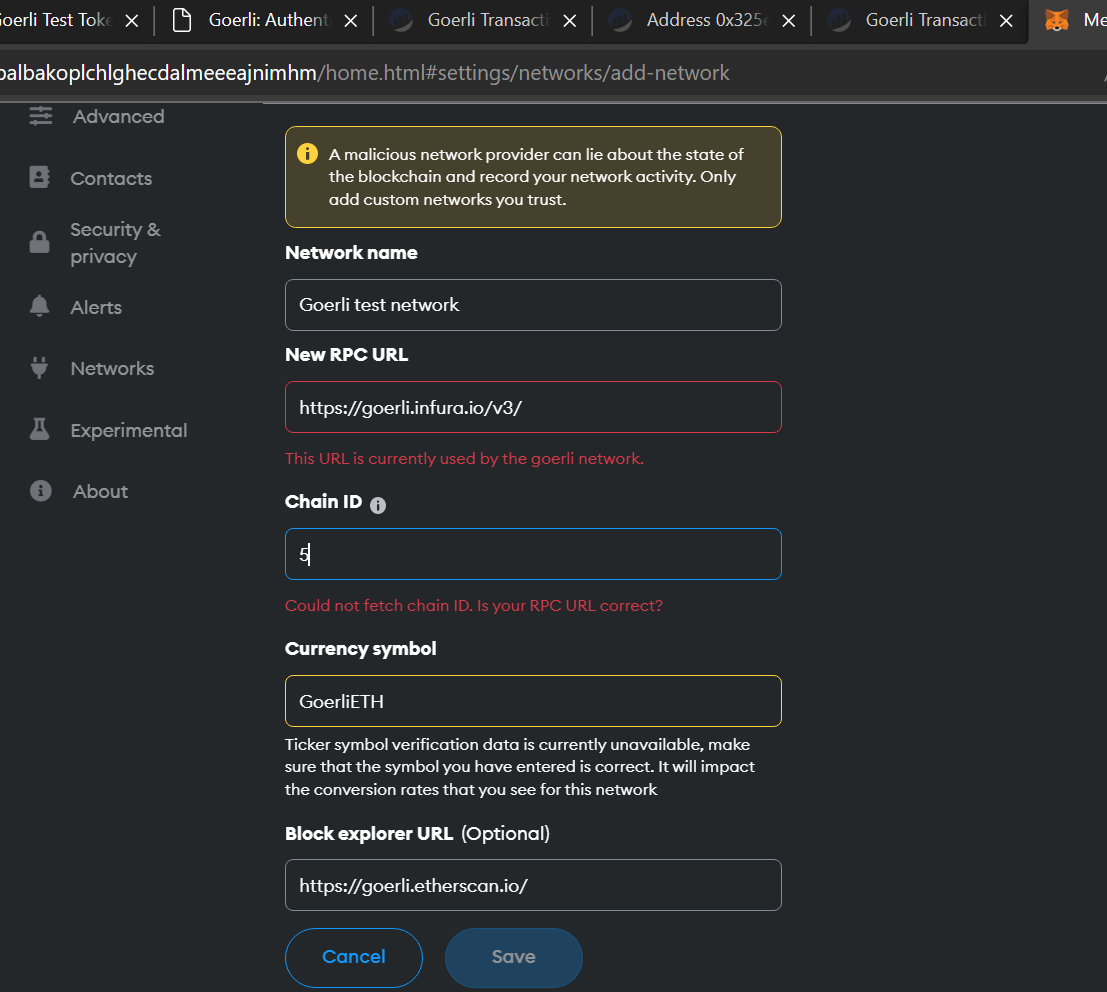Screen dimensions: 1107x992
Task: Open Contacts settings section
Action: 111,178
